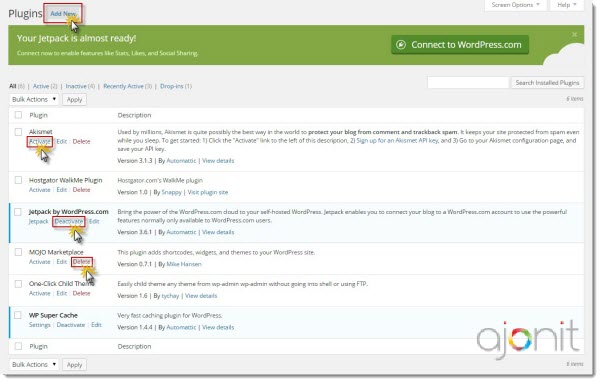Check the Akismet plugin checkbox
600x382 pixels.
[x=18, y=132]
